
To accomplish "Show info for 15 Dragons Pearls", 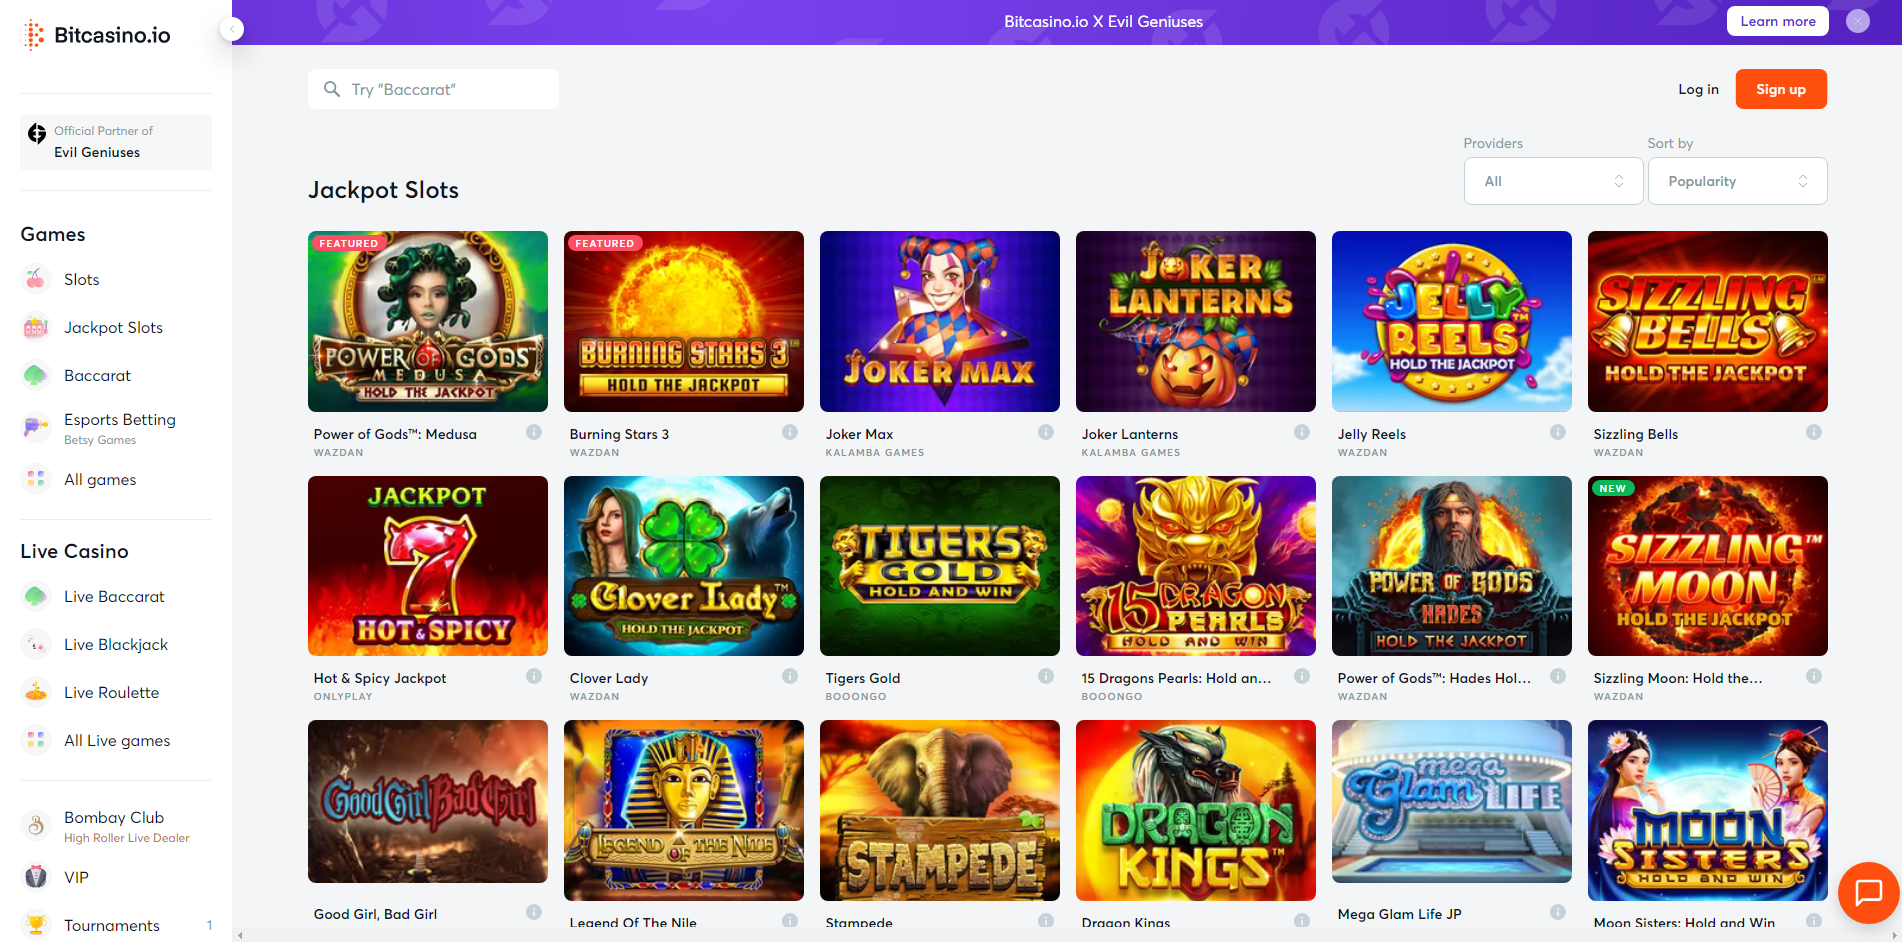I will pyautogui.click(x=1302, y=676).
